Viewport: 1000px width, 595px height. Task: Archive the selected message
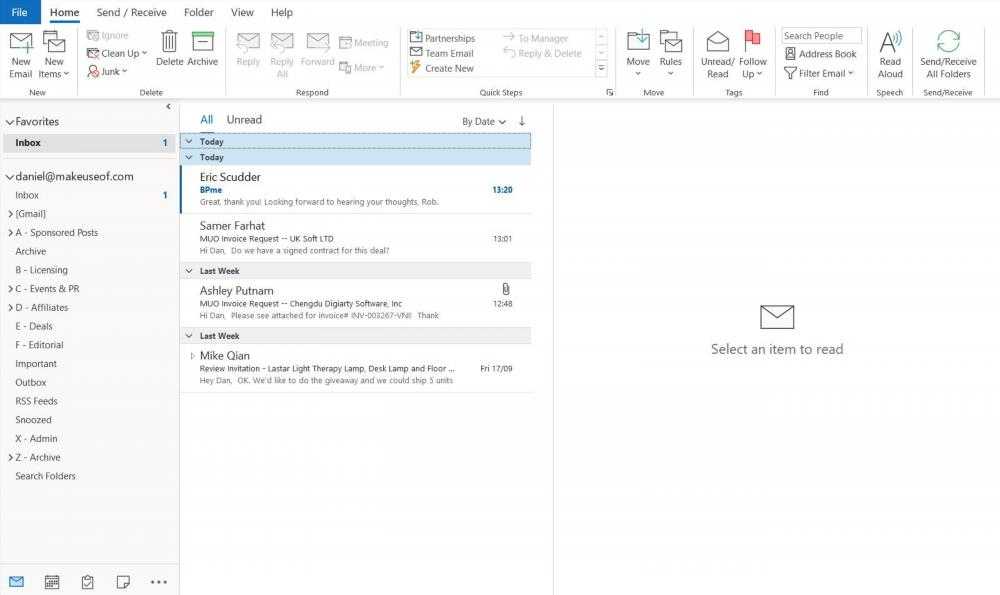click(x=202, y=42)
